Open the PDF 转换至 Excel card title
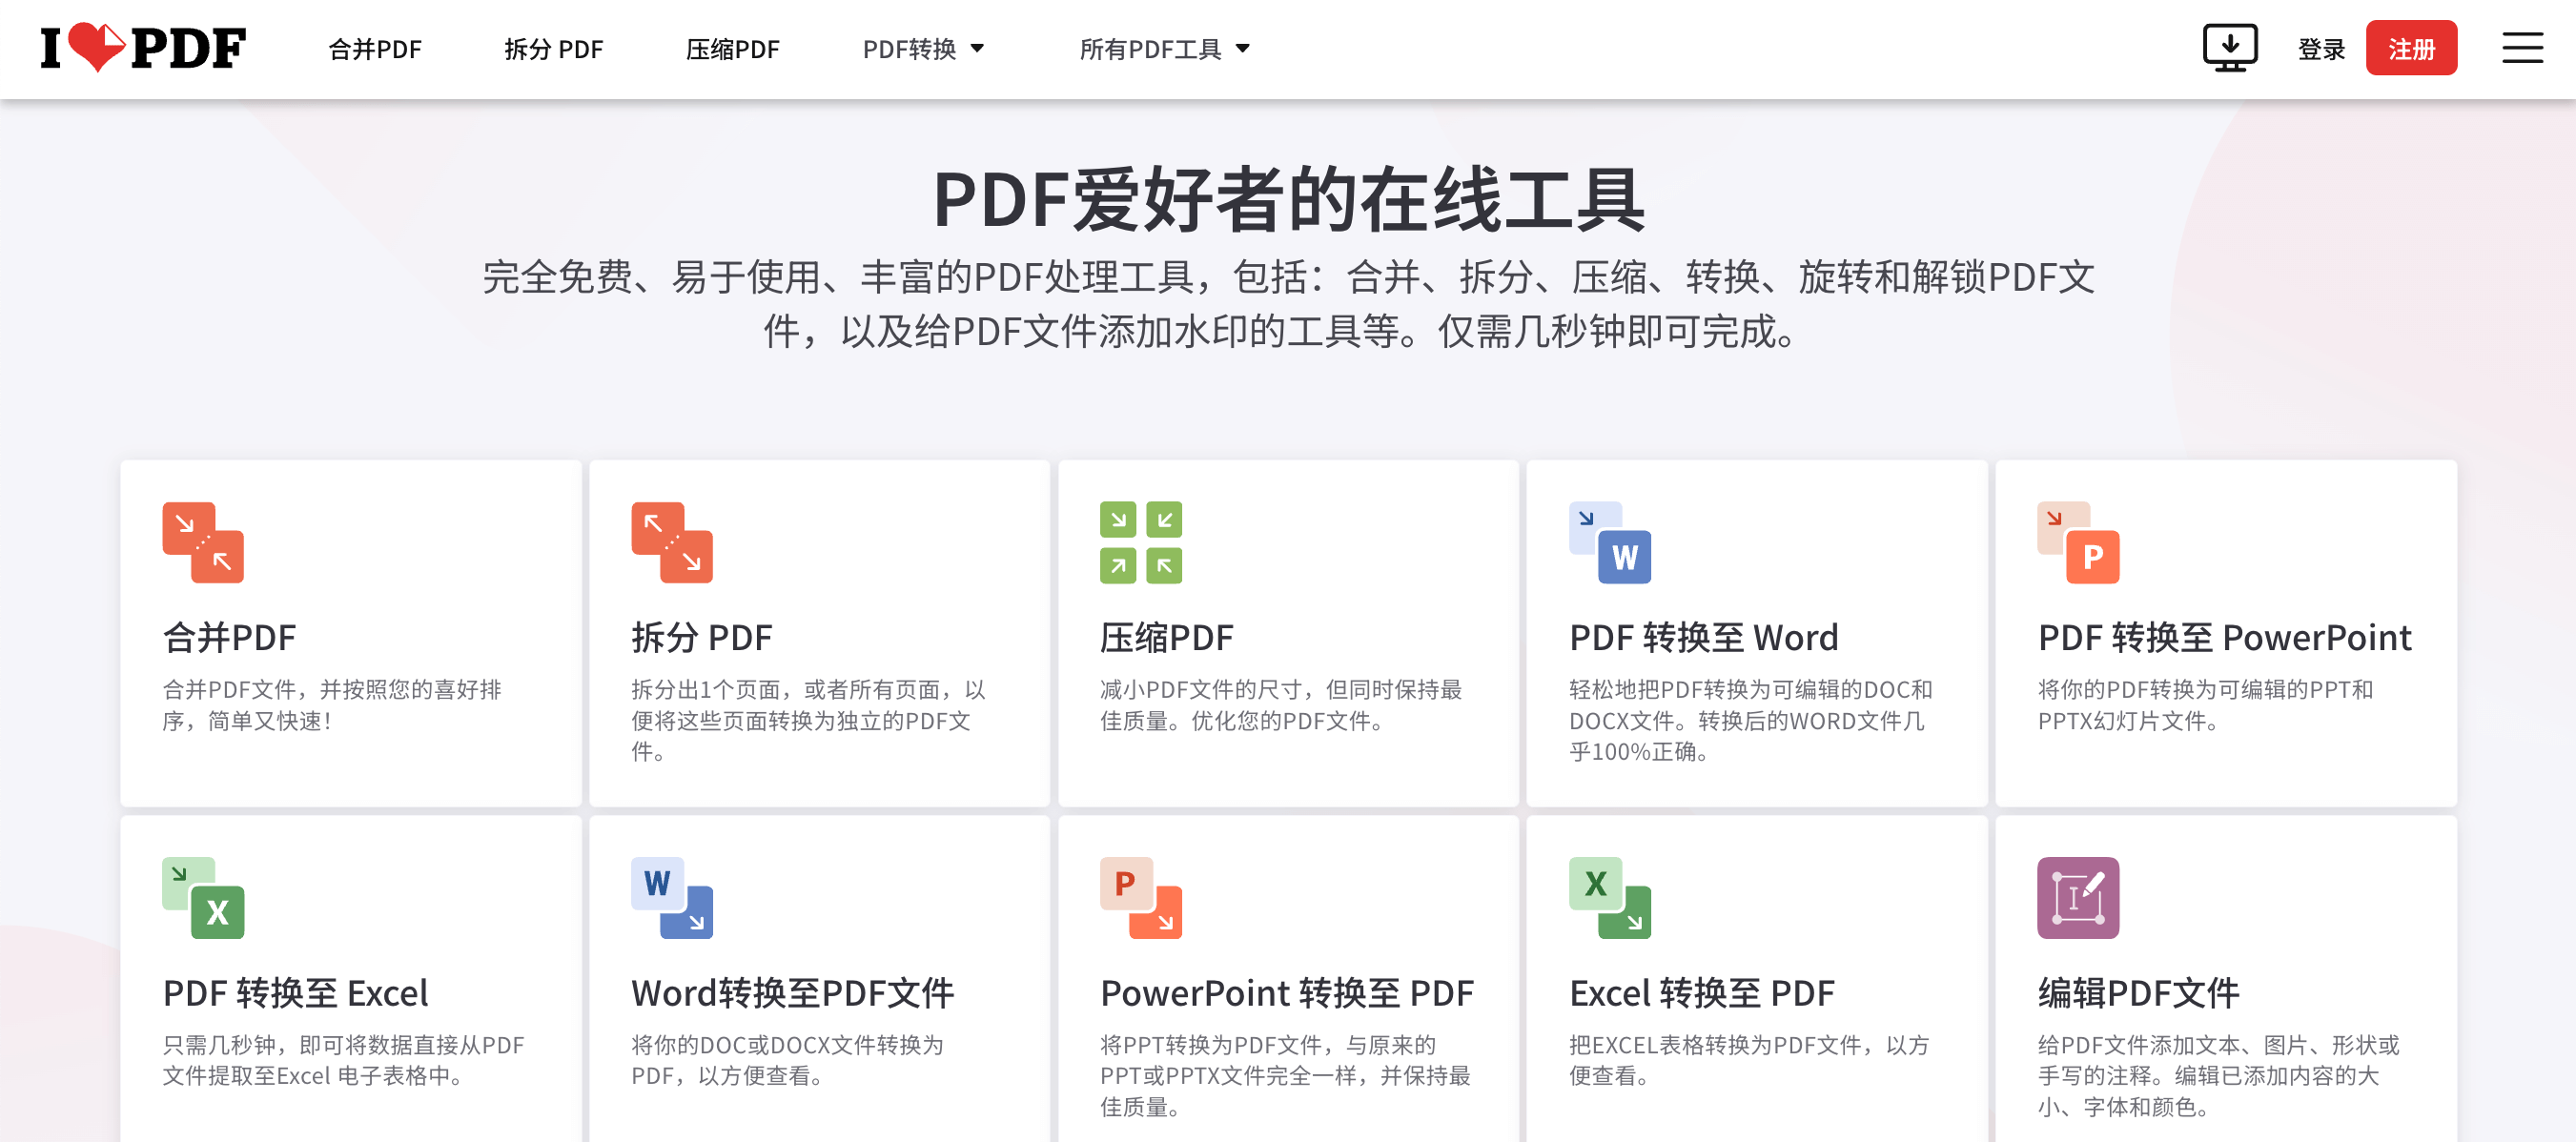The height and width of the screenshot is (1142, 2576). pyautogui.click(x=295, y=992)
